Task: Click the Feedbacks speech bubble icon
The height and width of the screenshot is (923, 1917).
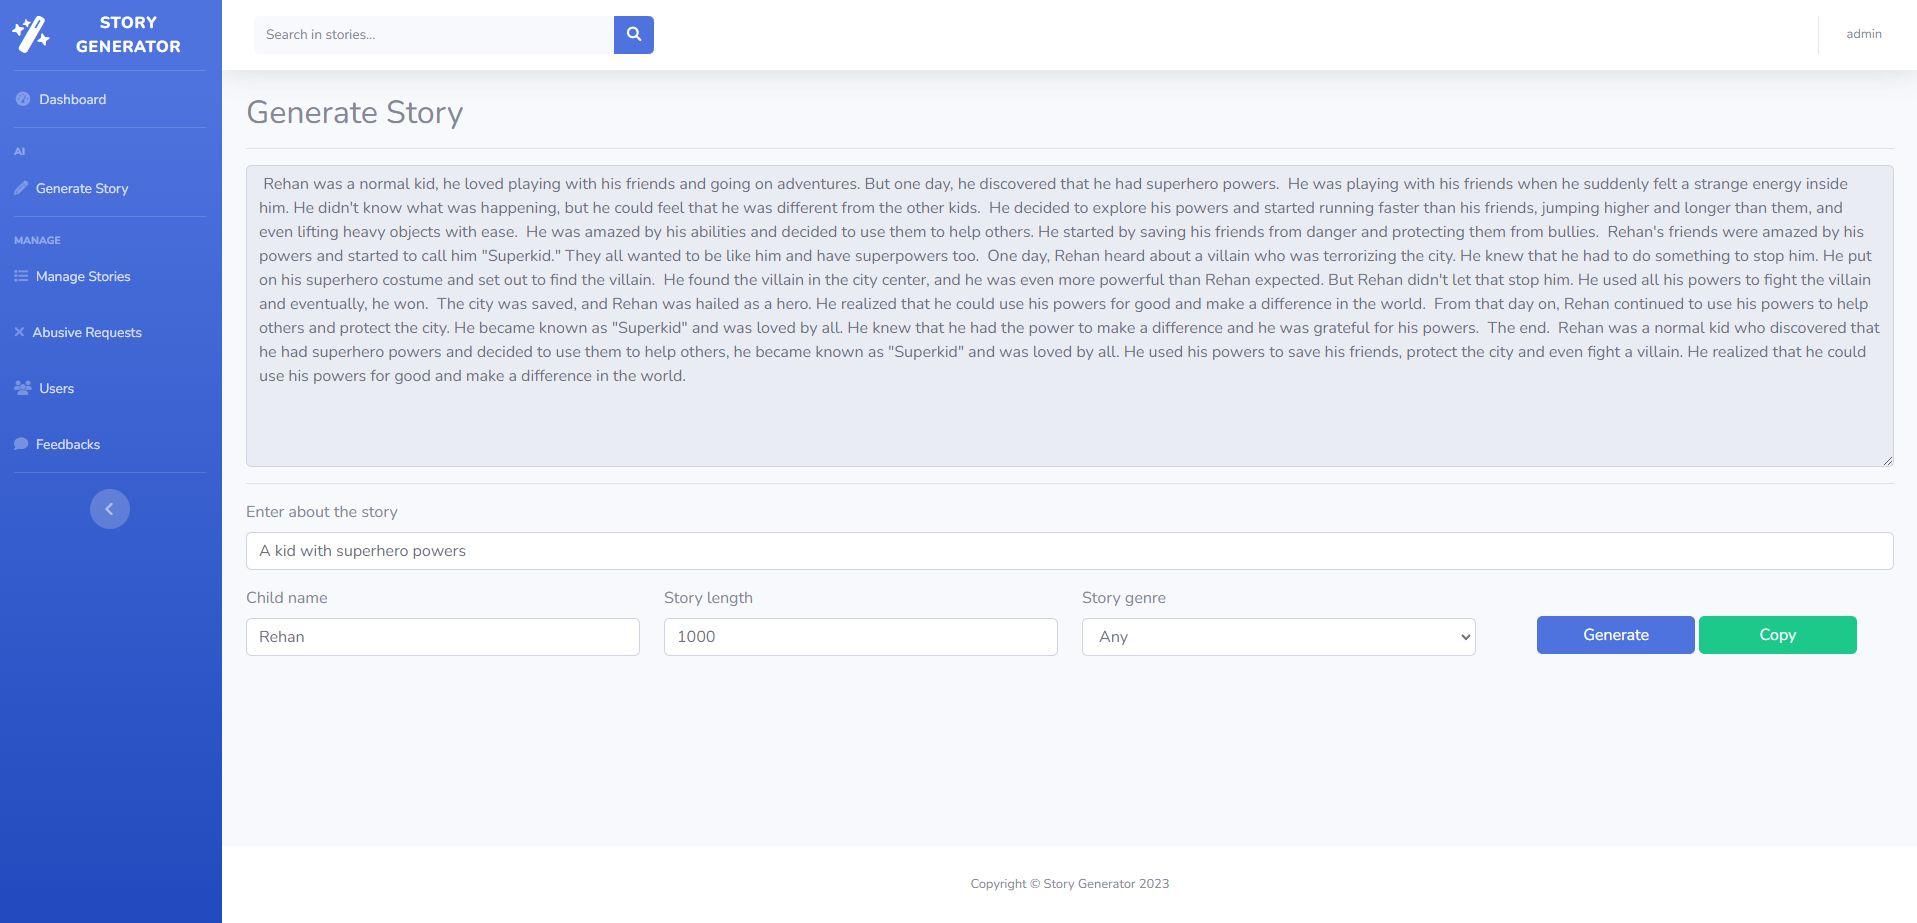Action: [21, 444]
